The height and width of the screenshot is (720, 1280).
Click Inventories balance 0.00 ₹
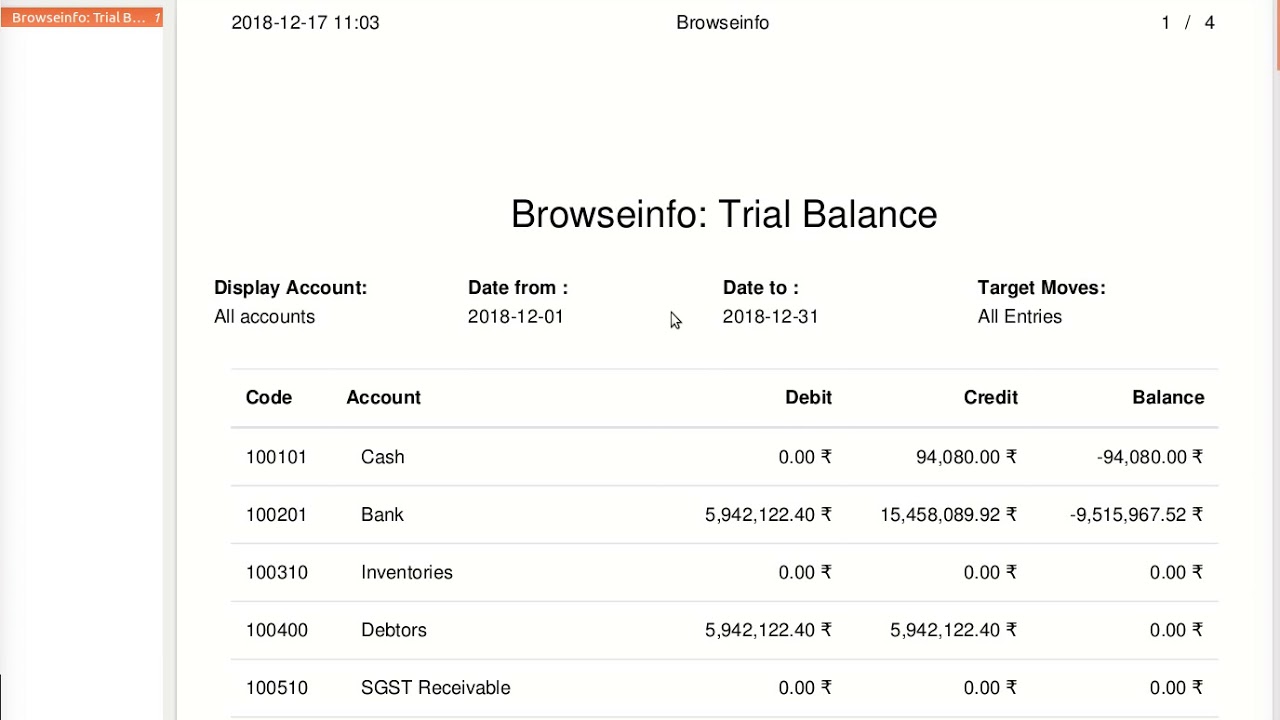(1176, 573)
